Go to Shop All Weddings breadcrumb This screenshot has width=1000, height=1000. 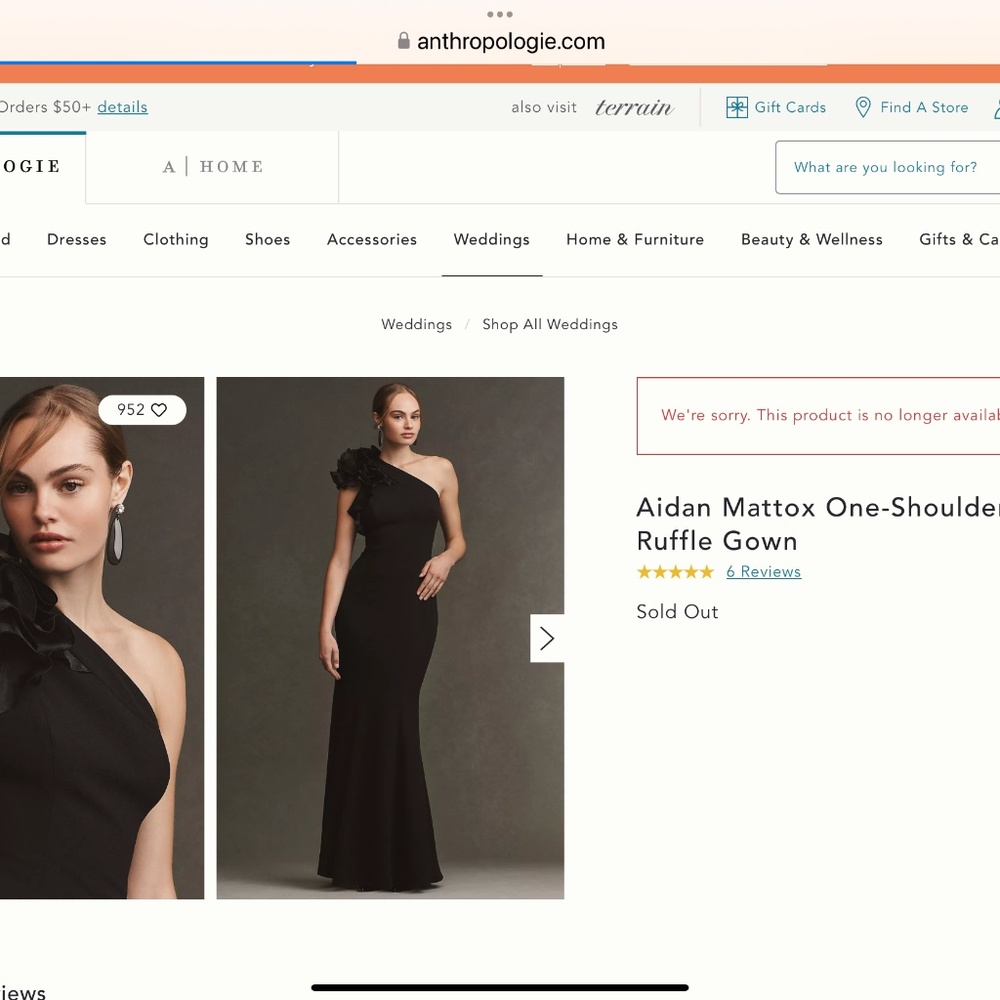(550, 325)
